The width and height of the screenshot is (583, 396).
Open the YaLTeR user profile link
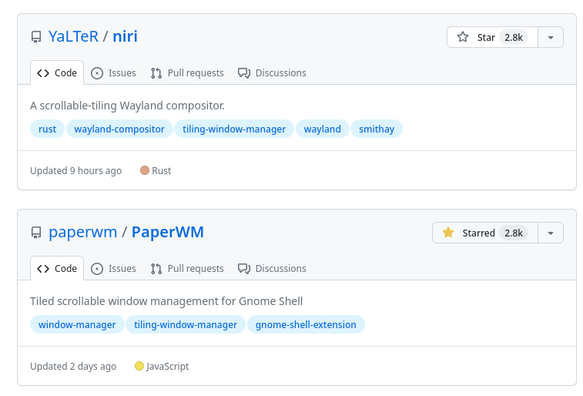[73, 36]
